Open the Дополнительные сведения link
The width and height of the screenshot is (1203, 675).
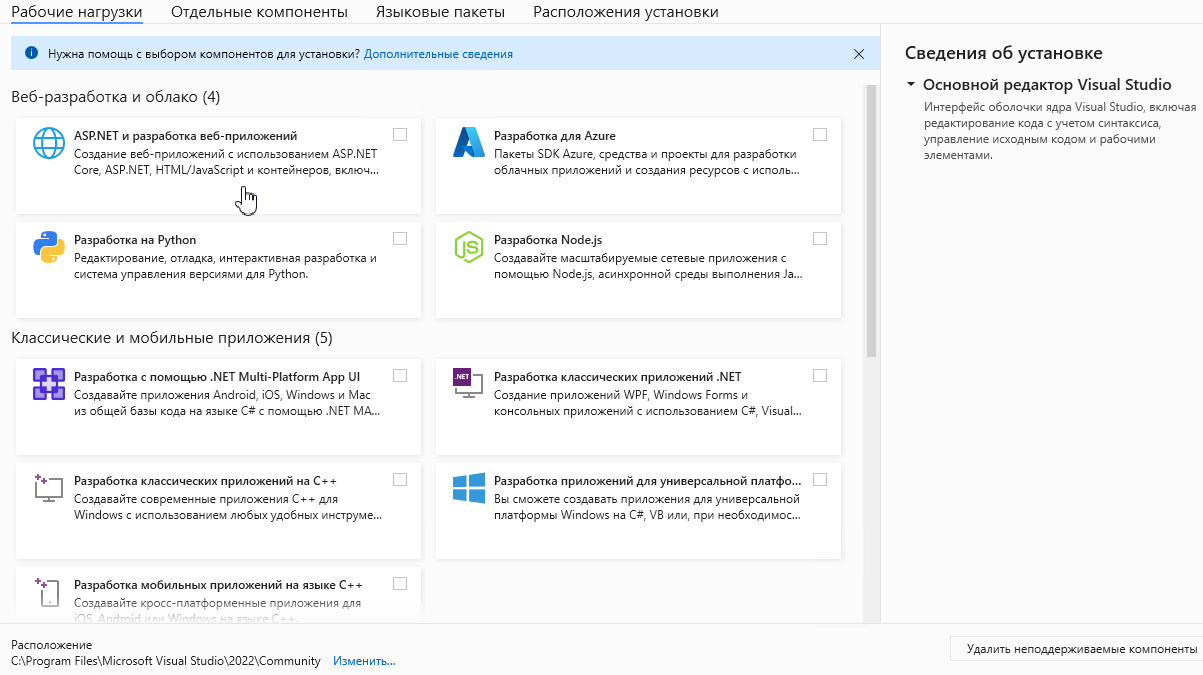coord(438,54)
